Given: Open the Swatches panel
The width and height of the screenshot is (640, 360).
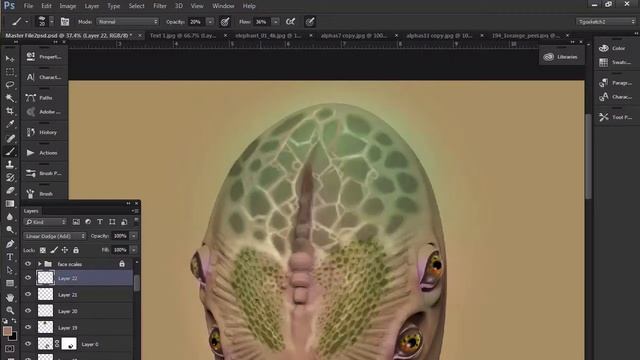Looking at the screenshot, I should (x=615, y=62).
